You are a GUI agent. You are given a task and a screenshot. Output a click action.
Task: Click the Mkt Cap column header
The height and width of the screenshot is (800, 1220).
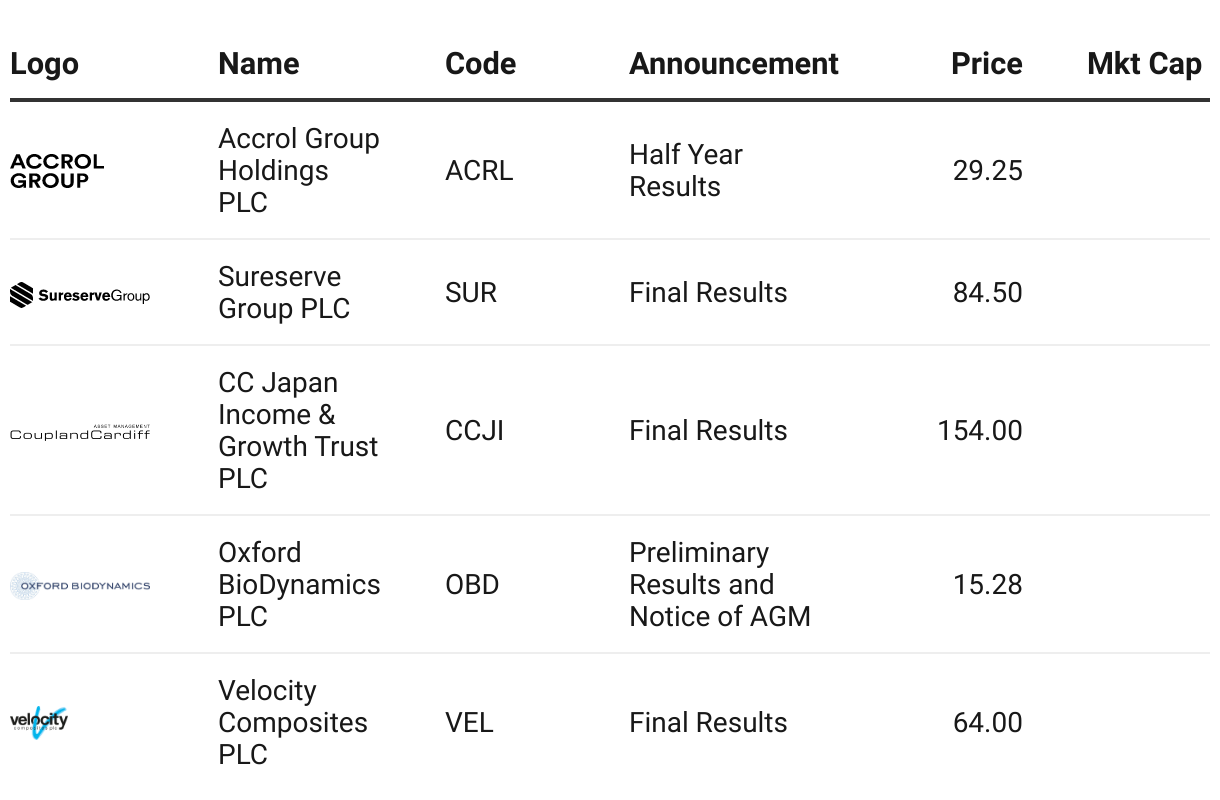click(1144, 64)
